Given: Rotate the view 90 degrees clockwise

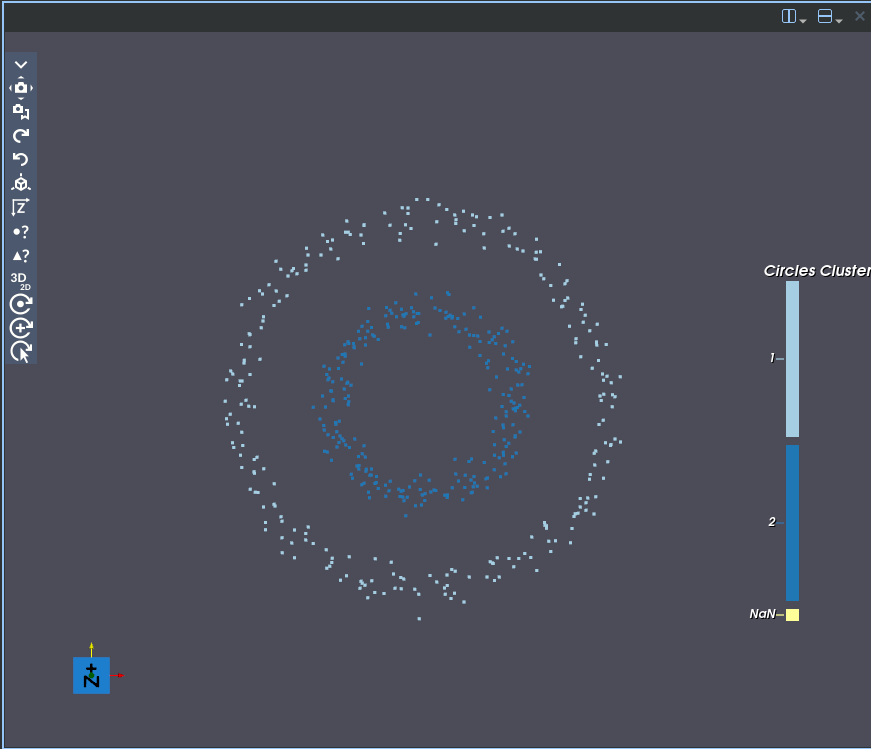Looking at the screenshot, I should point(21,303).
